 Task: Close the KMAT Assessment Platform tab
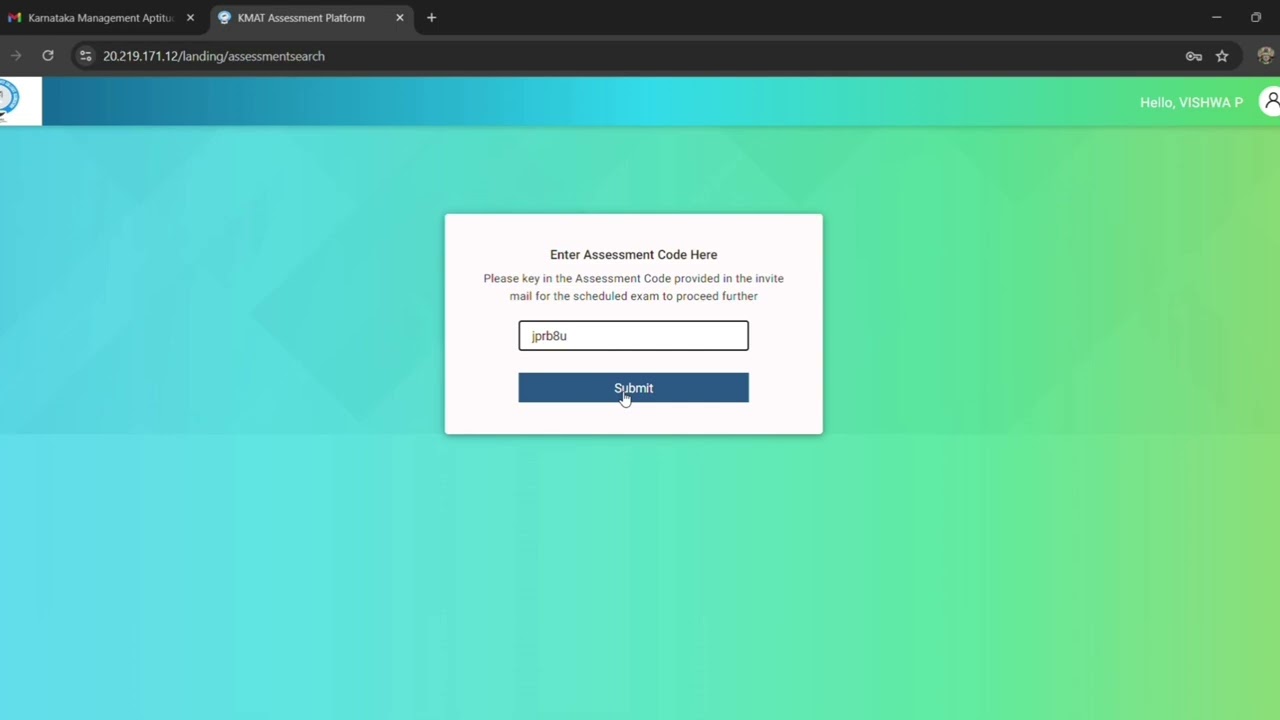(400, 18)
